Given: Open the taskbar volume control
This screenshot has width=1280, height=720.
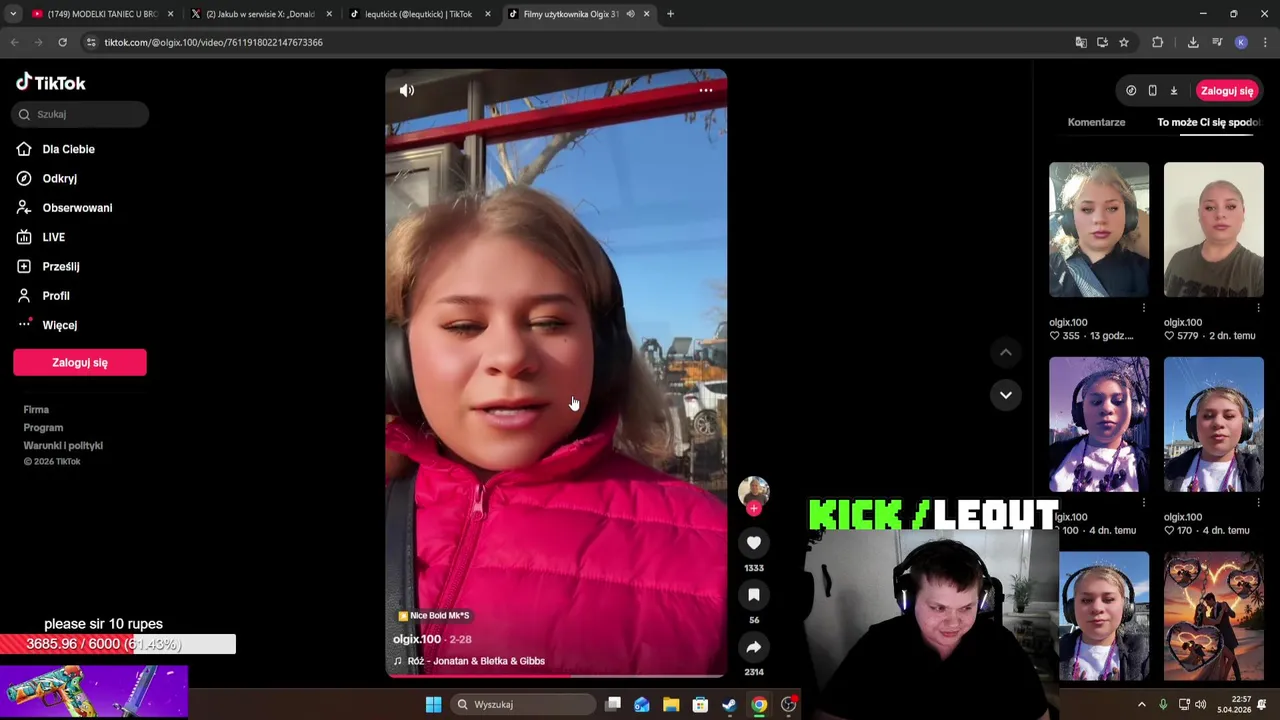Looking at the screenshot, I should pos(1200,704).
